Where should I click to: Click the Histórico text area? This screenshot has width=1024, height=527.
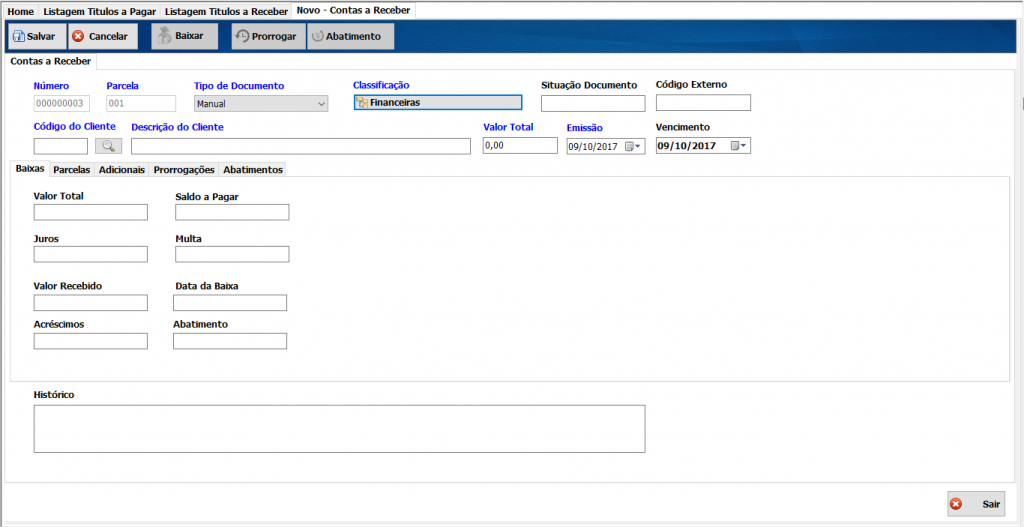(339, 428)
